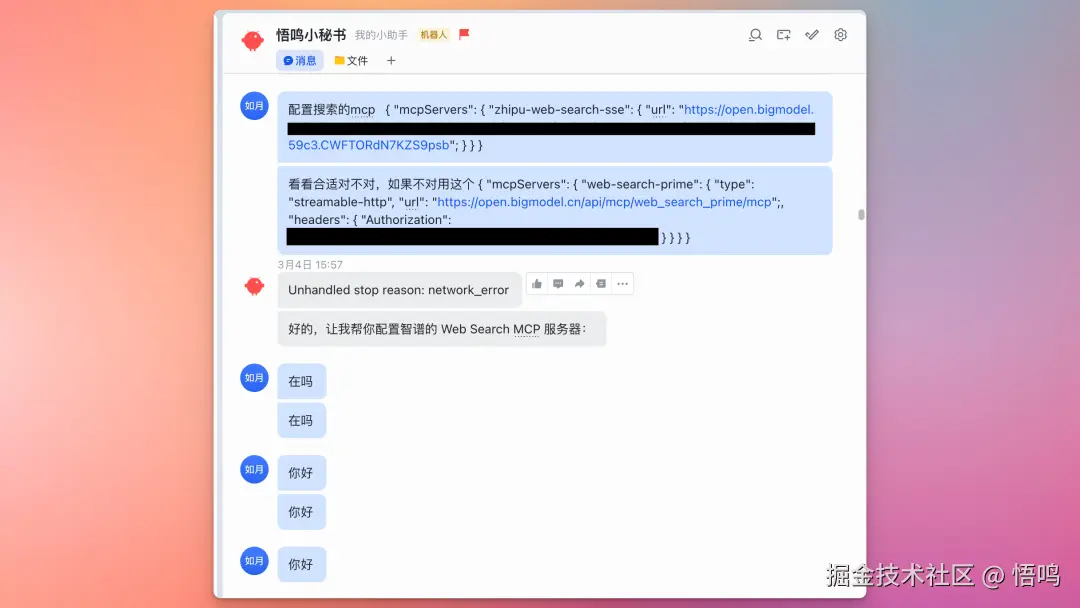Click the 如月 user avatar
The image size is (1080, 608).
coord(254,105)
